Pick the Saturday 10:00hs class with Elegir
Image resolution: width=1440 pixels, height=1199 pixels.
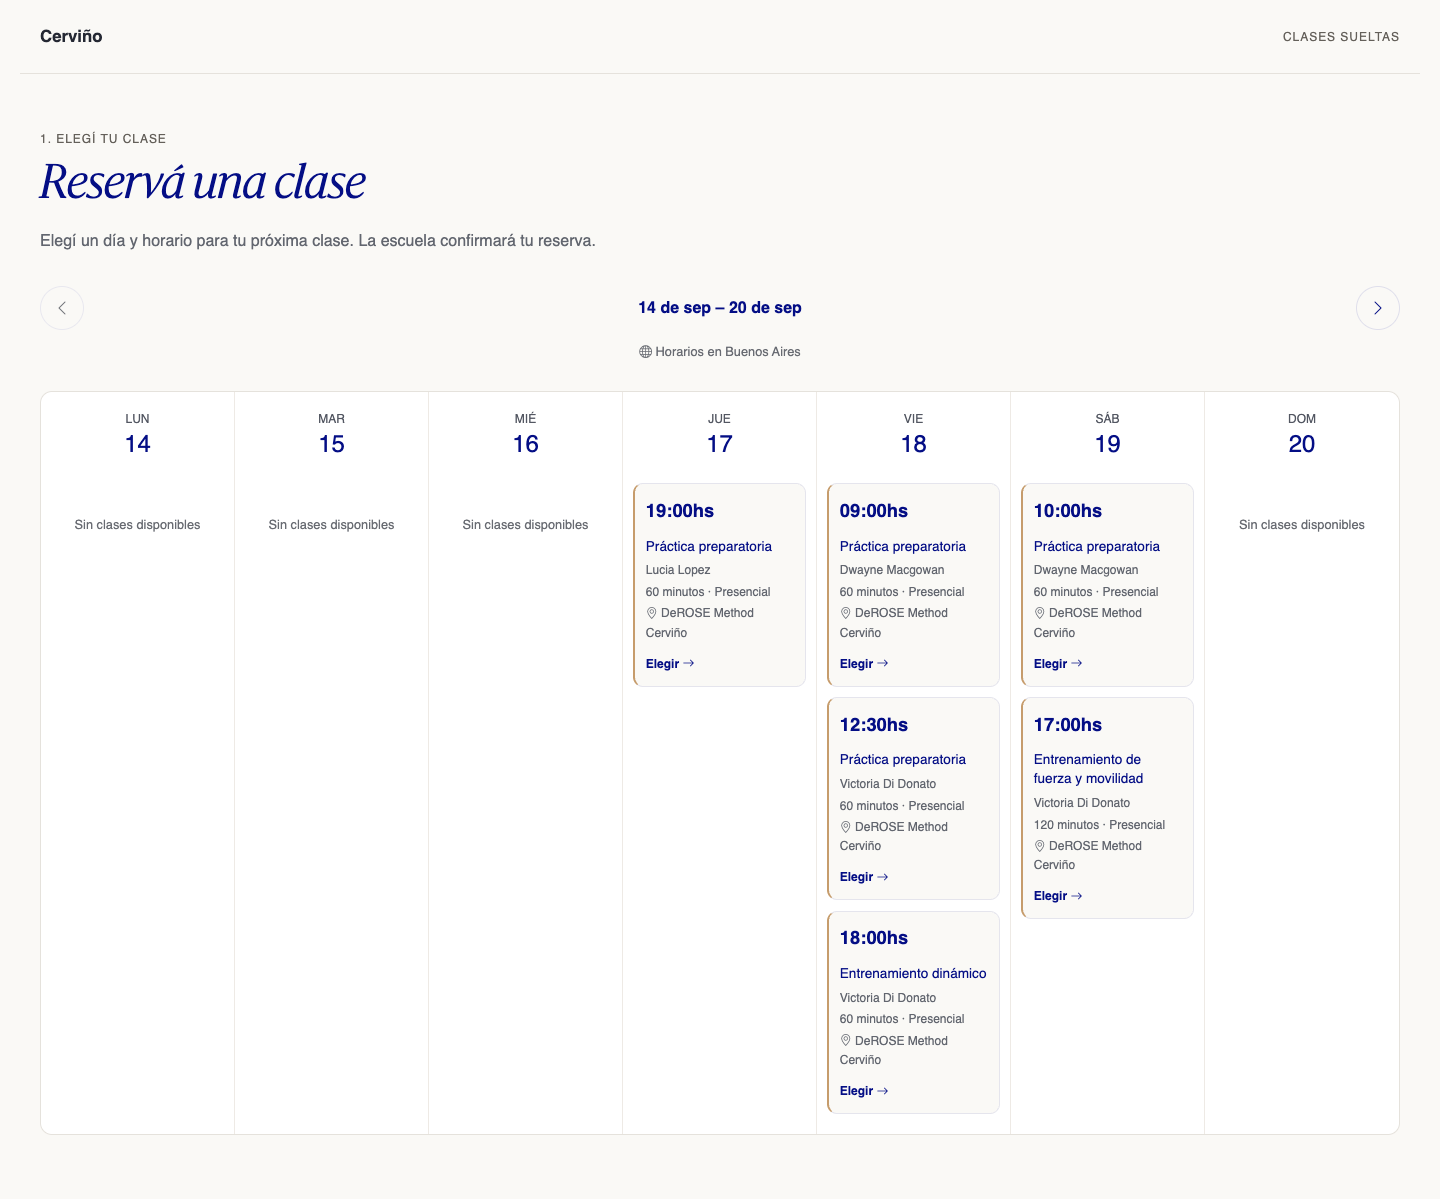pyautogui.click(x=1058, y=664)
